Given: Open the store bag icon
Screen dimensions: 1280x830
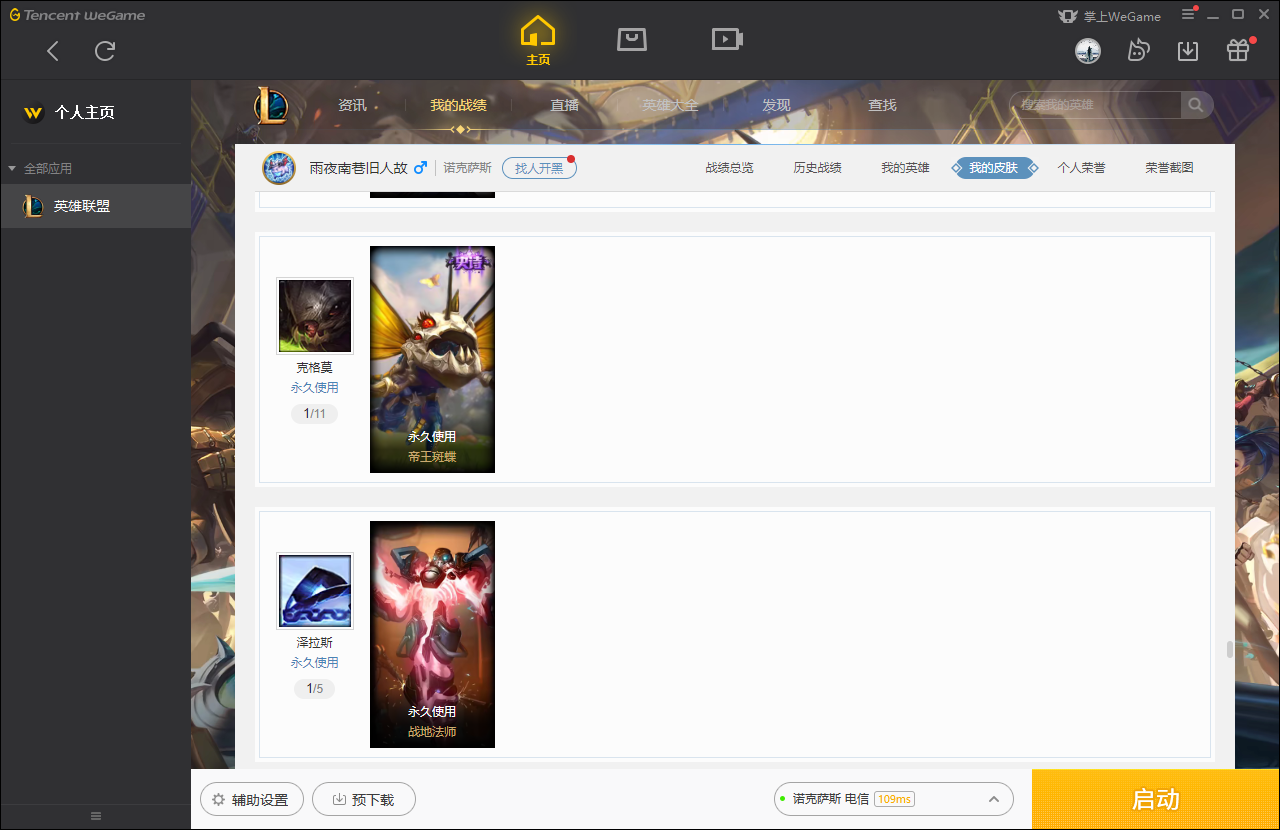Looking at the screenshot, I should click(x=632, y=39).
